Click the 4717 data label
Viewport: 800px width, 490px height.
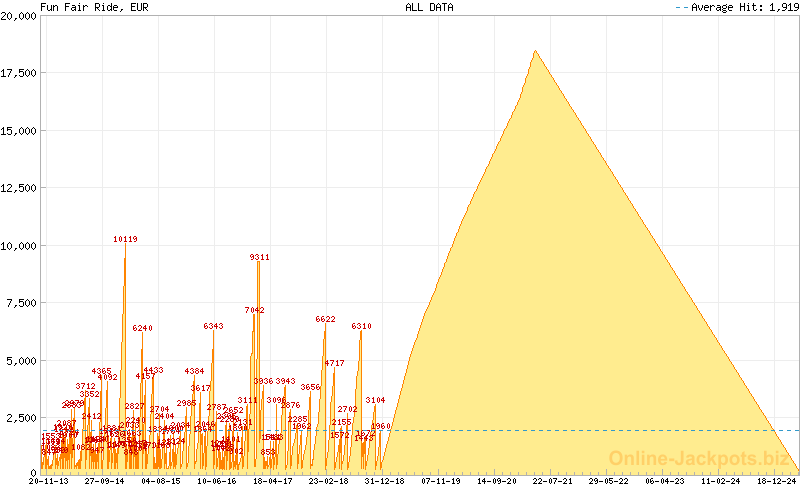(x=334, y=363)
